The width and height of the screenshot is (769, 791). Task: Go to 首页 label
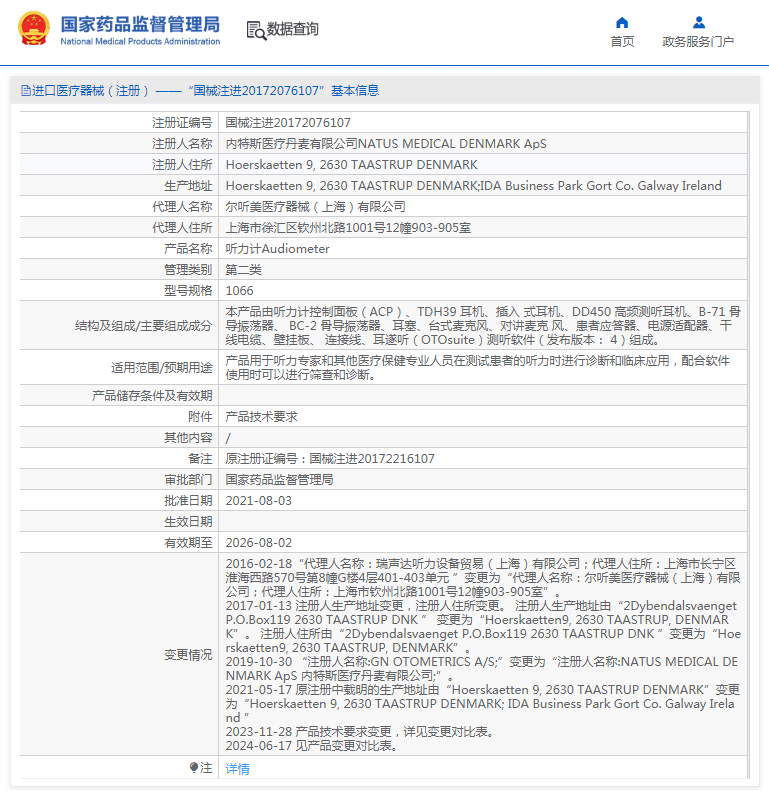point(622,41)
